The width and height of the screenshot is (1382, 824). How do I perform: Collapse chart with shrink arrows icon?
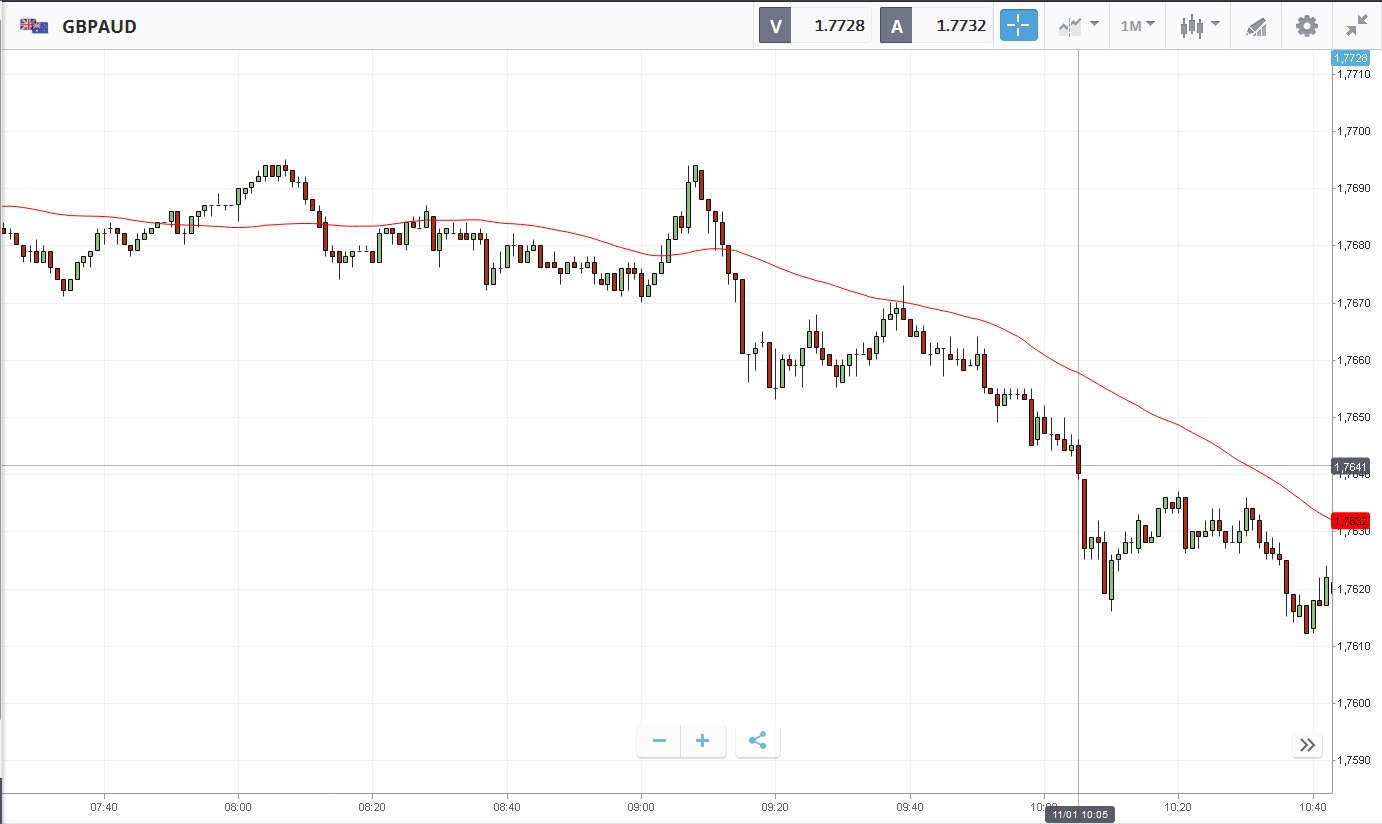pos(1357,26)
